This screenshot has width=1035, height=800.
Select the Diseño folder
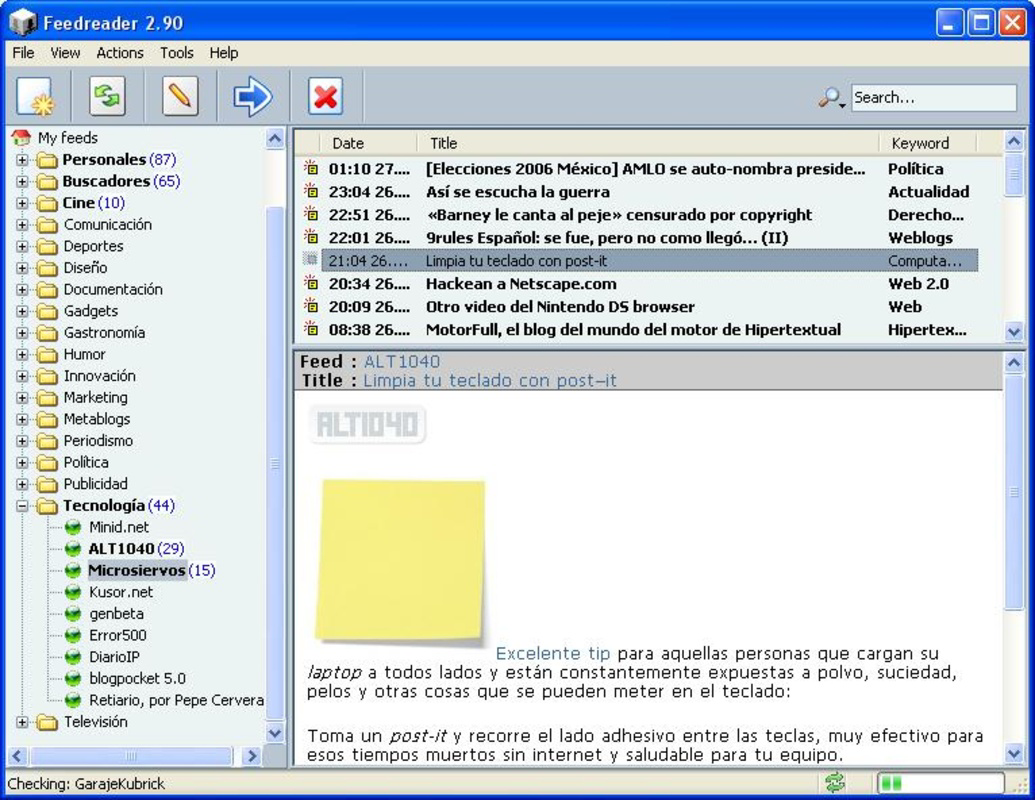coord(85,268)
